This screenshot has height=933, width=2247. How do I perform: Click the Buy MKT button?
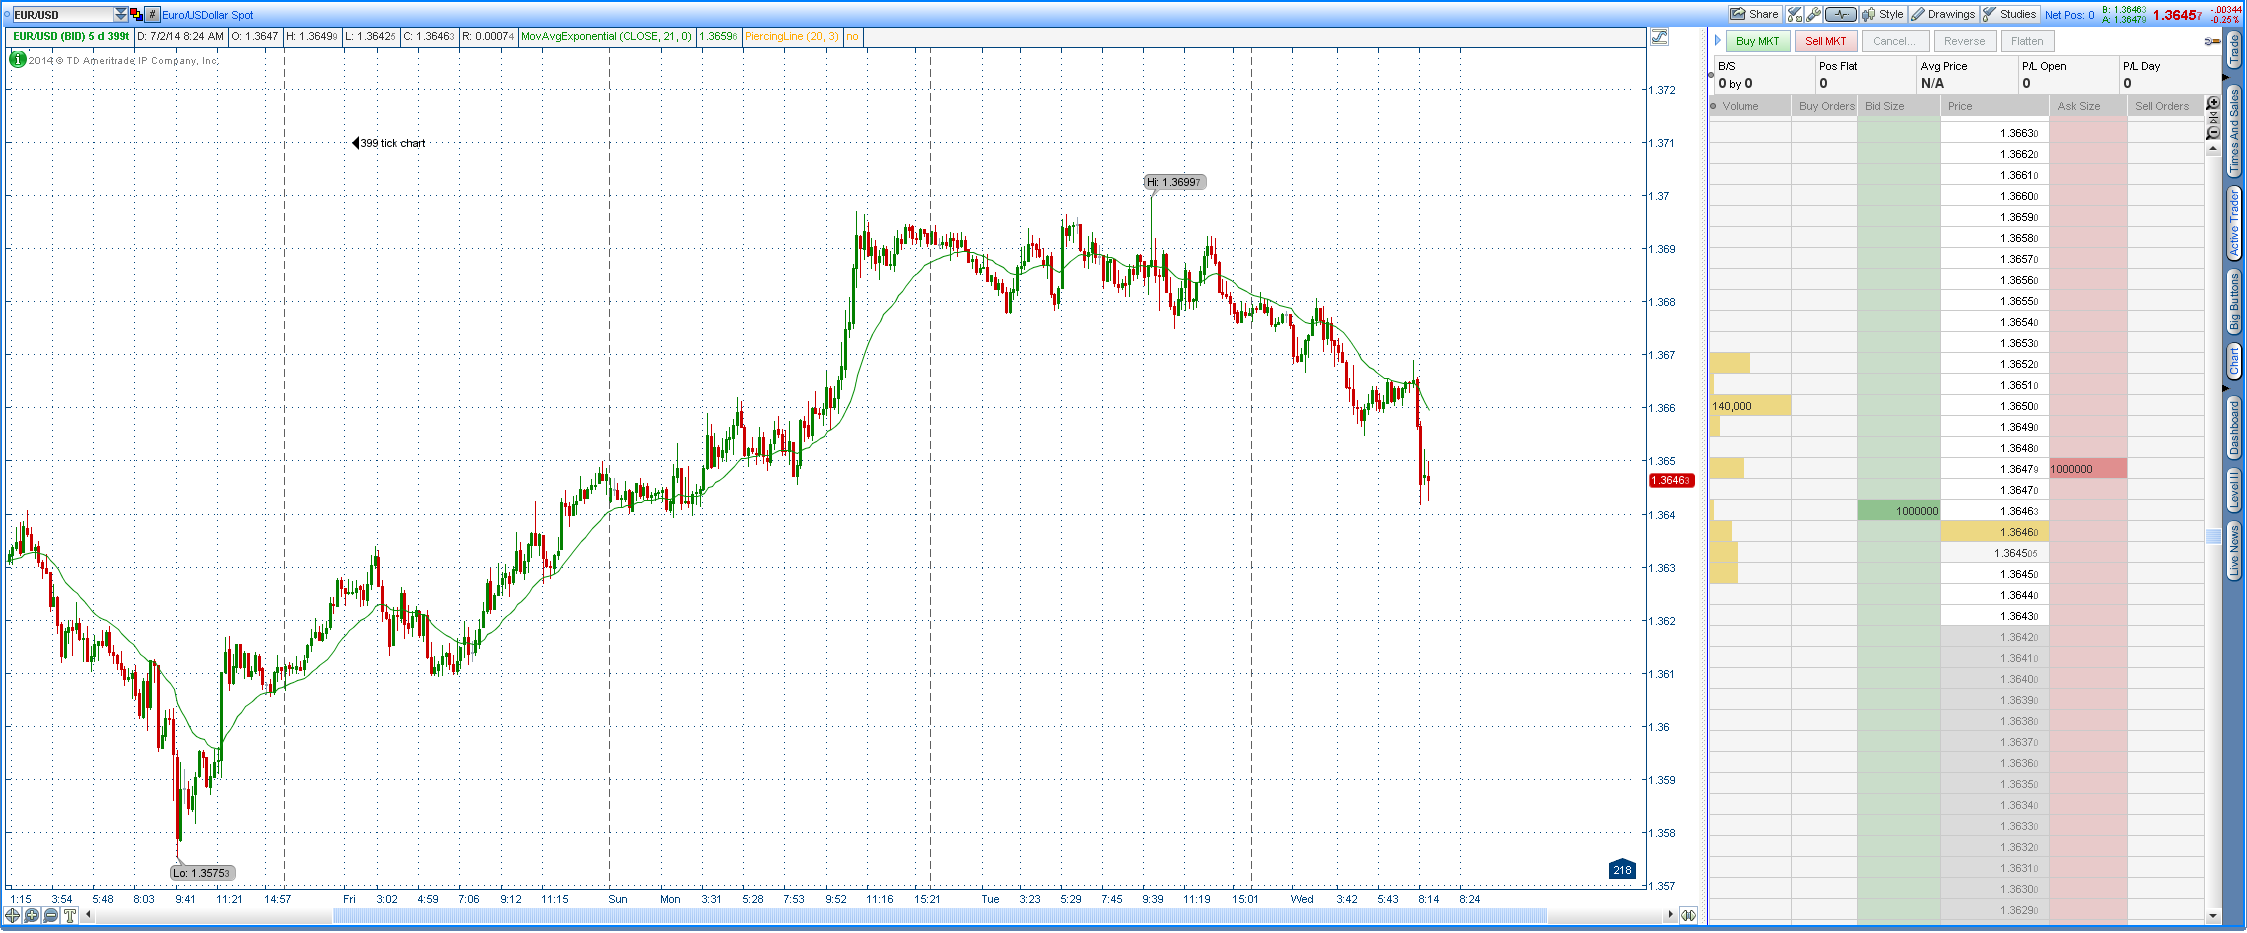pos(1757,41)
